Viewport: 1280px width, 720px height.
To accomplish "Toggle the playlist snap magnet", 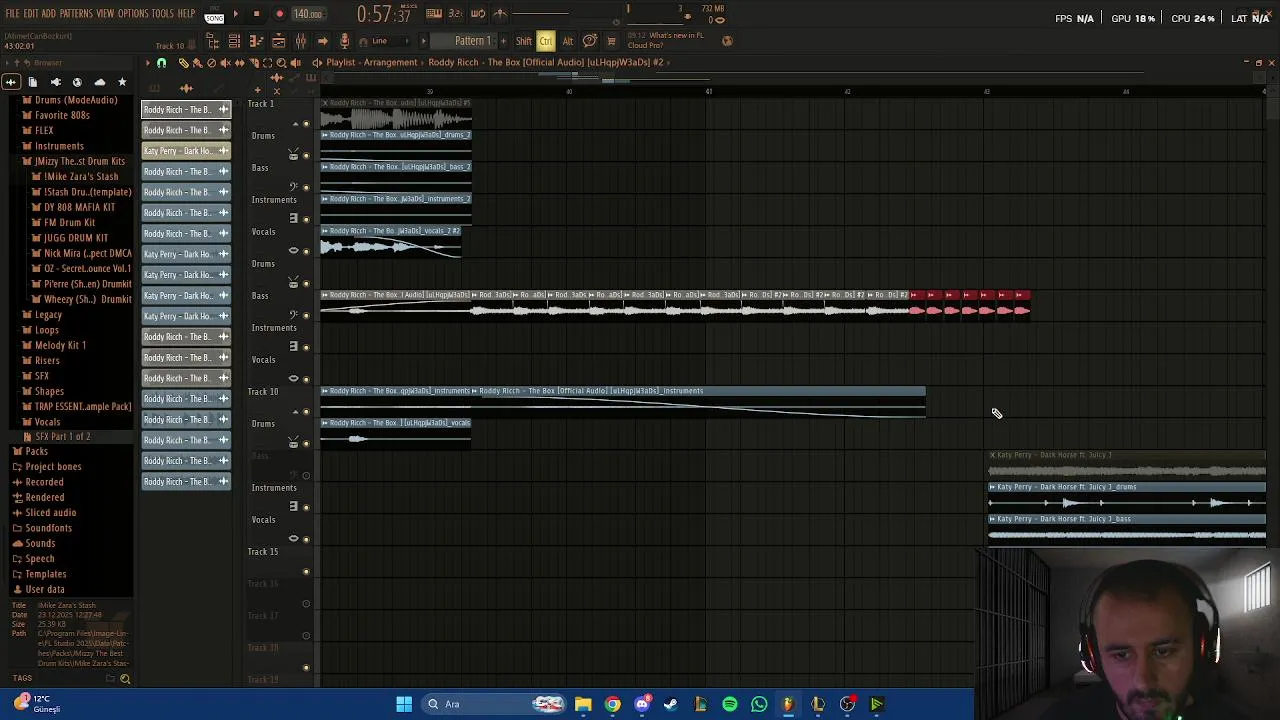I will coord(161,63).
